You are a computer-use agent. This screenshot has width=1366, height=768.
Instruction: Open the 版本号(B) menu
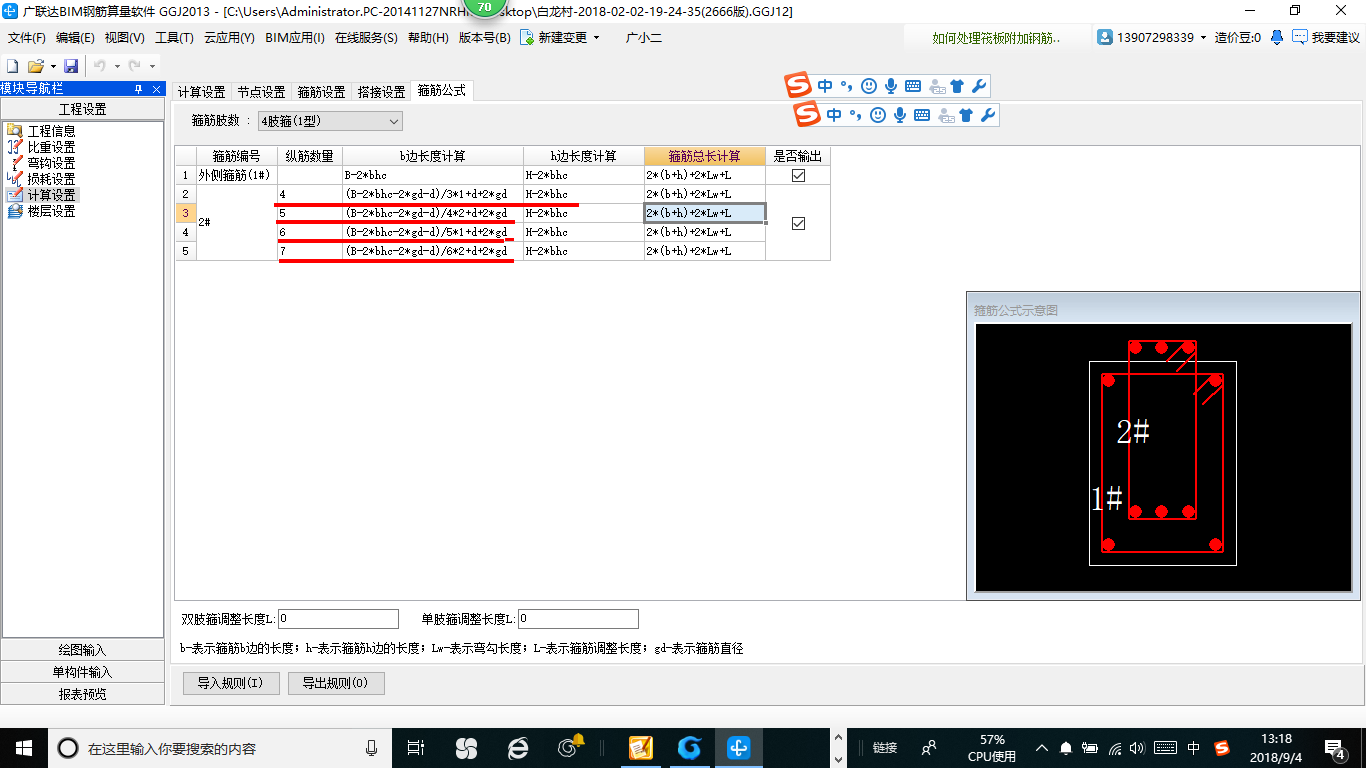tap(484, 38)
